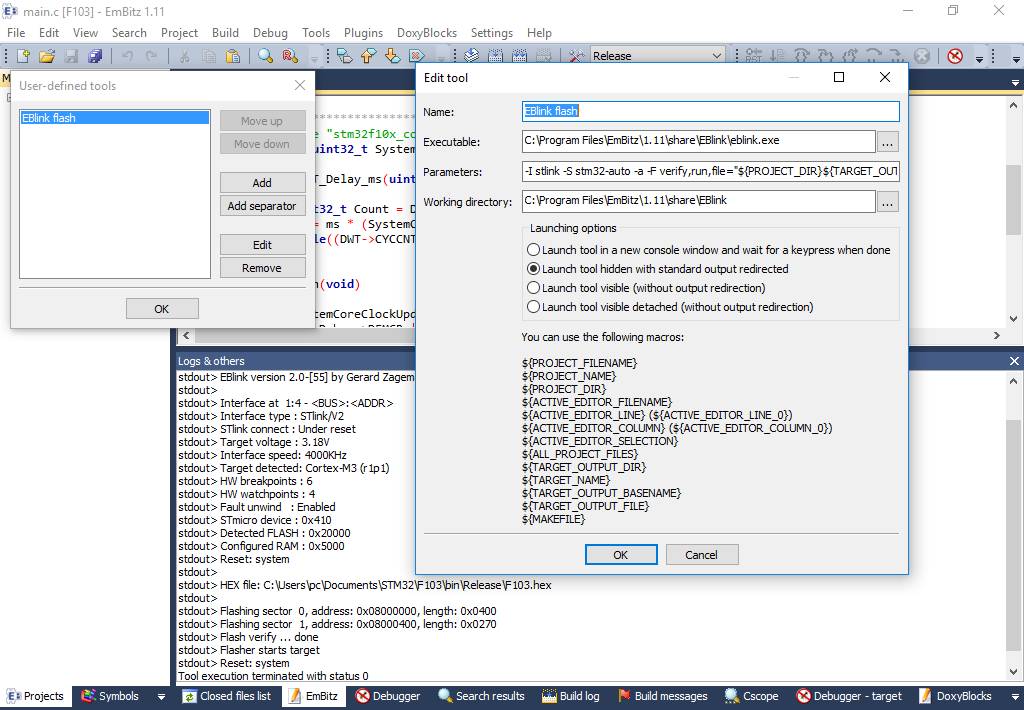1024x710 pixels.
Task: Click the Parameters input field
Action: coord(711,171)
